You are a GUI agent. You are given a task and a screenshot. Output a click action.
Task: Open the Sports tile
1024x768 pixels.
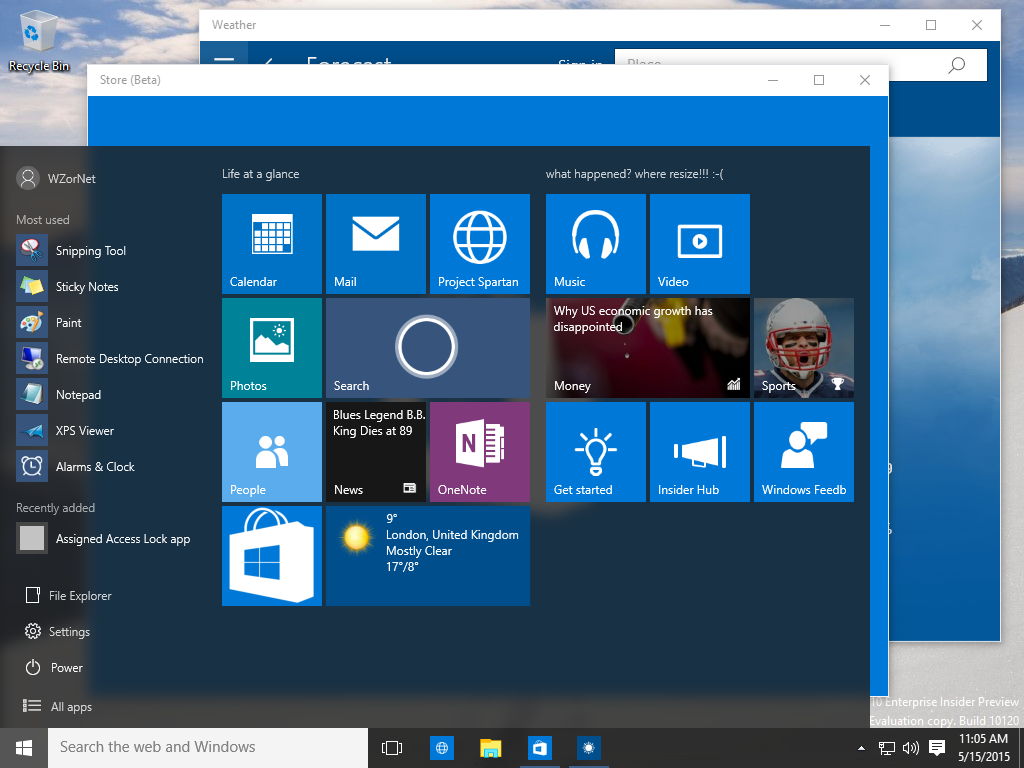click(803, 347)
